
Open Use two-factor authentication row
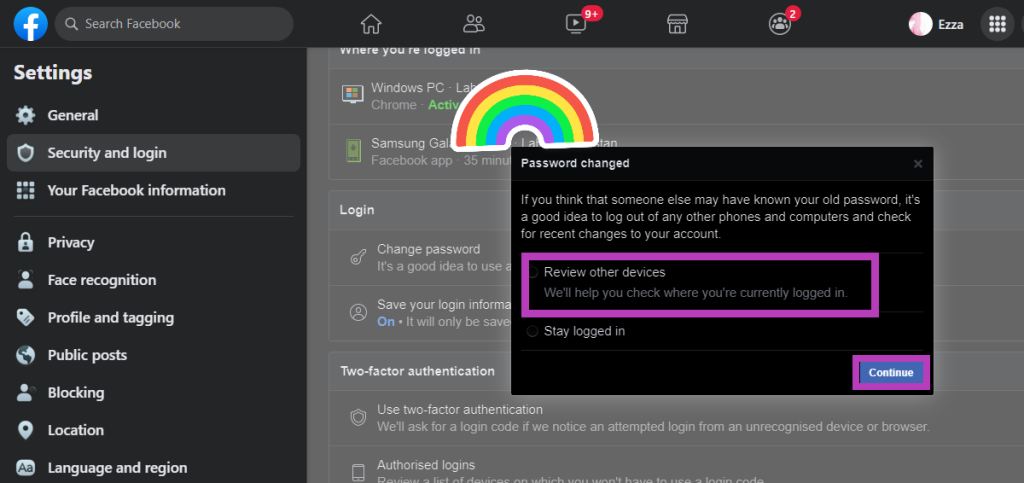(677, 418)
